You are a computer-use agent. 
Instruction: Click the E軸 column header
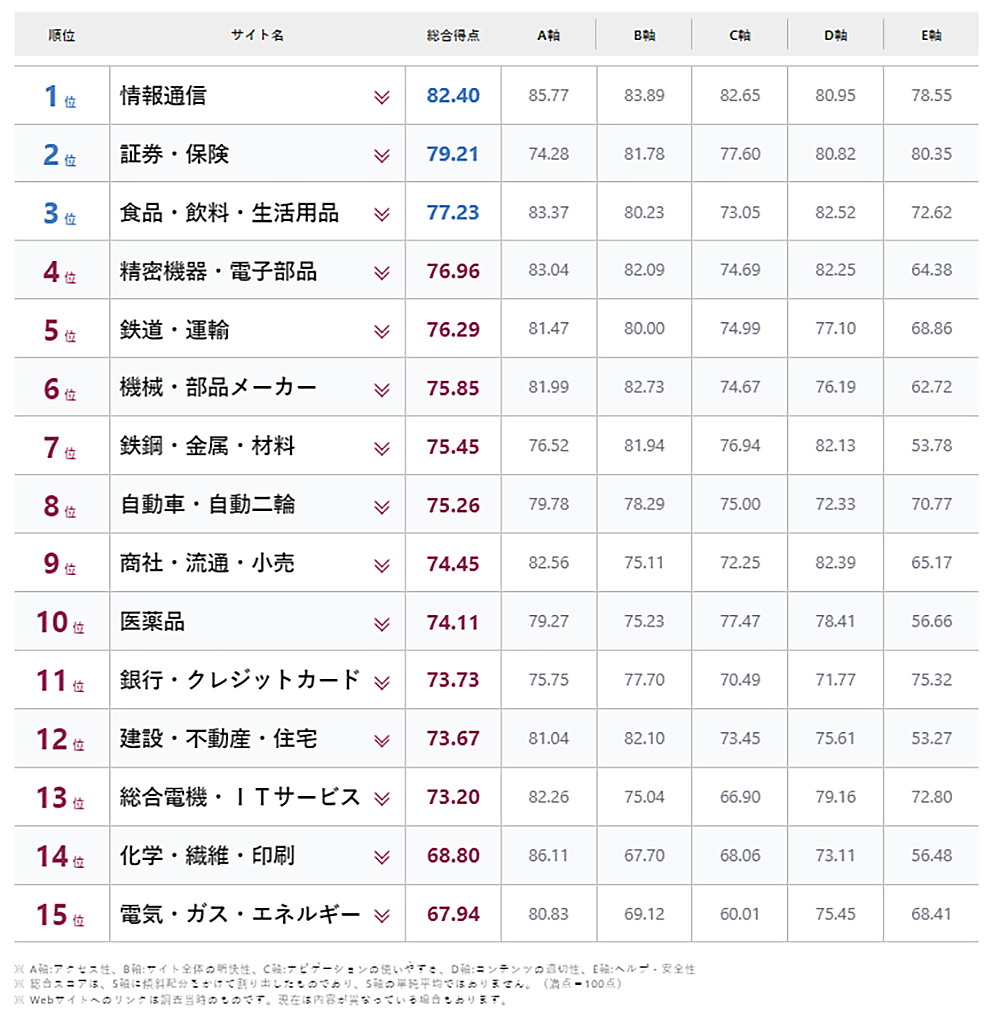[931, 35]
